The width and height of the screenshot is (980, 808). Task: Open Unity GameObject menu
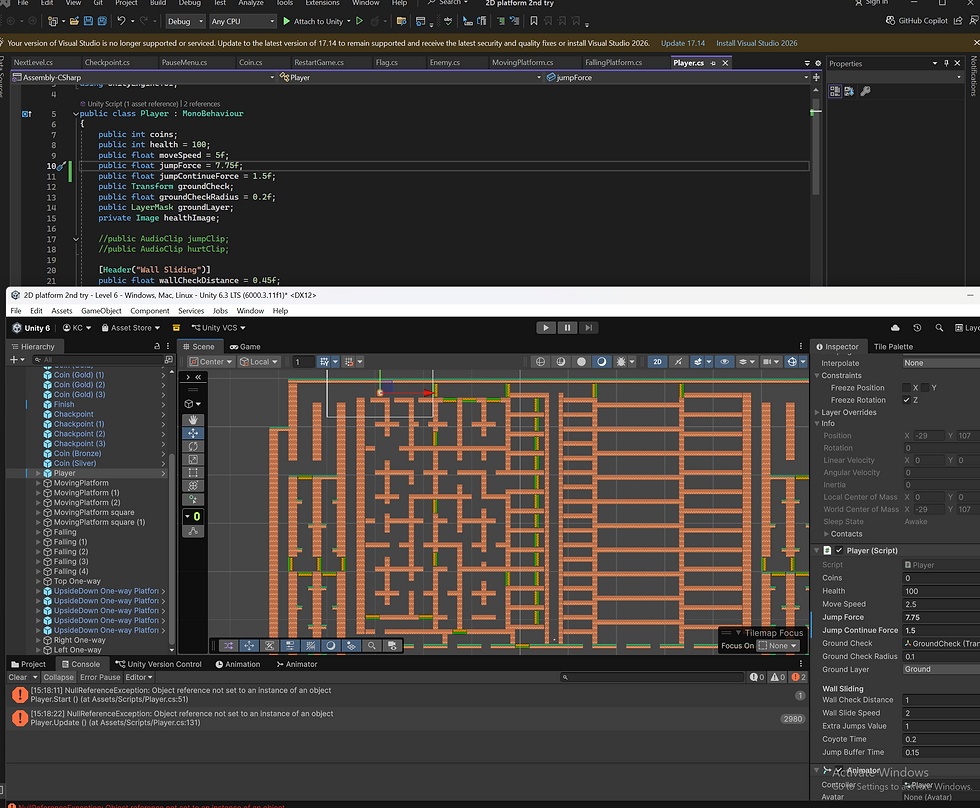[x=101, y=311]
